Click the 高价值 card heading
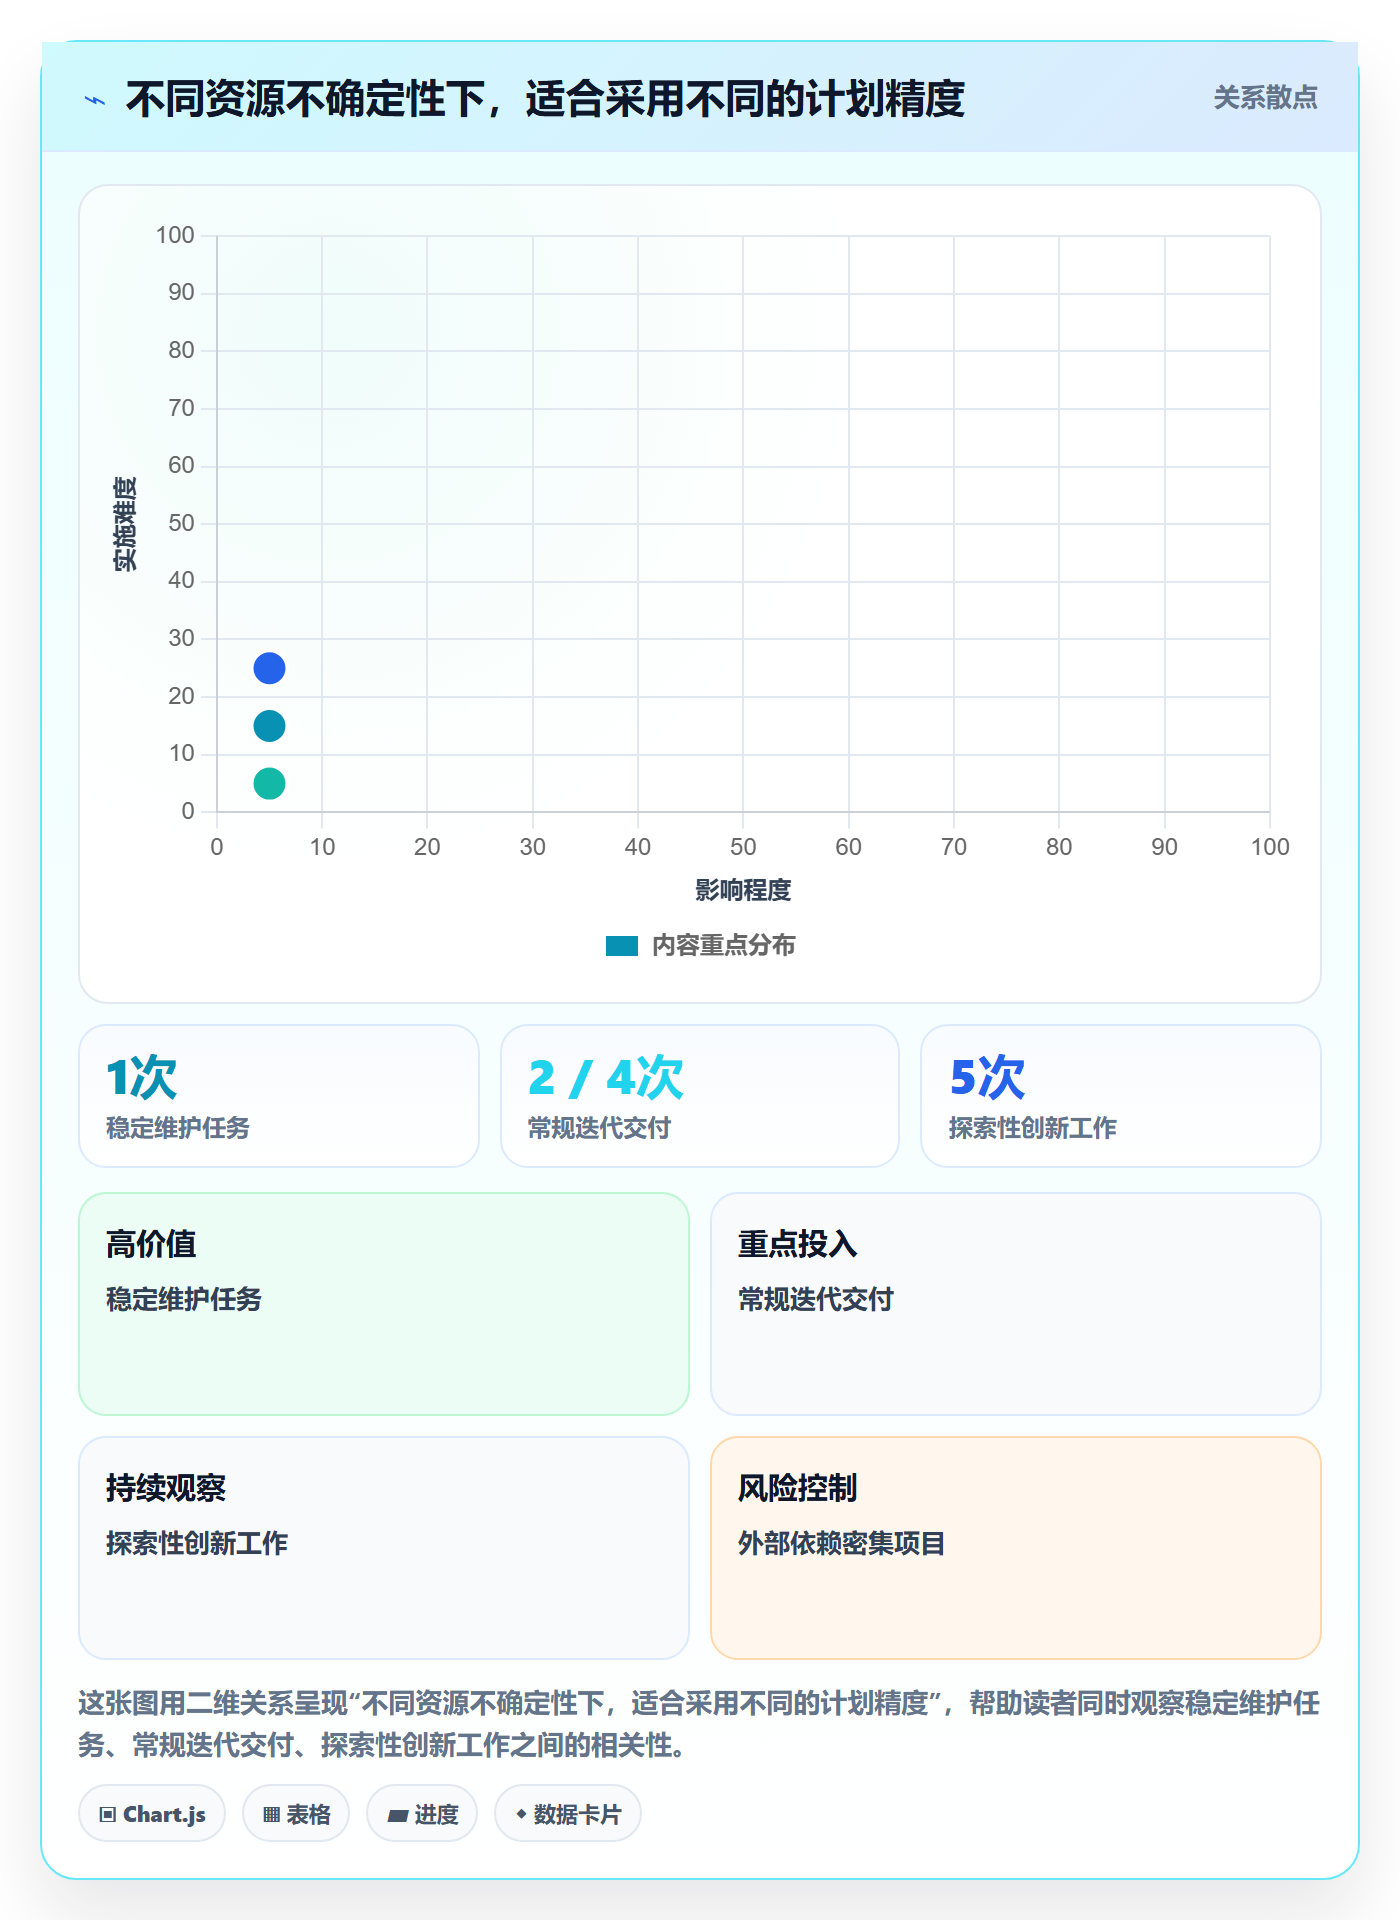The image size is (1400, 1920). [151, 1244]
